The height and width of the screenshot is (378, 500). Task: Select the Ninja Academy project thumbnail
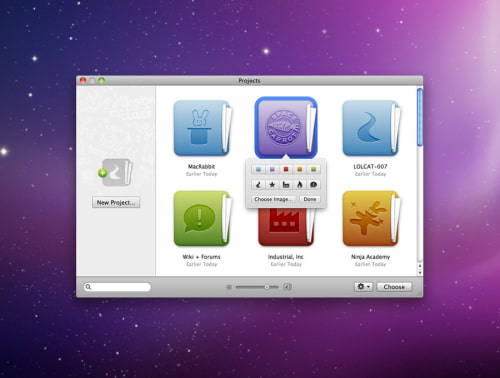371,219
